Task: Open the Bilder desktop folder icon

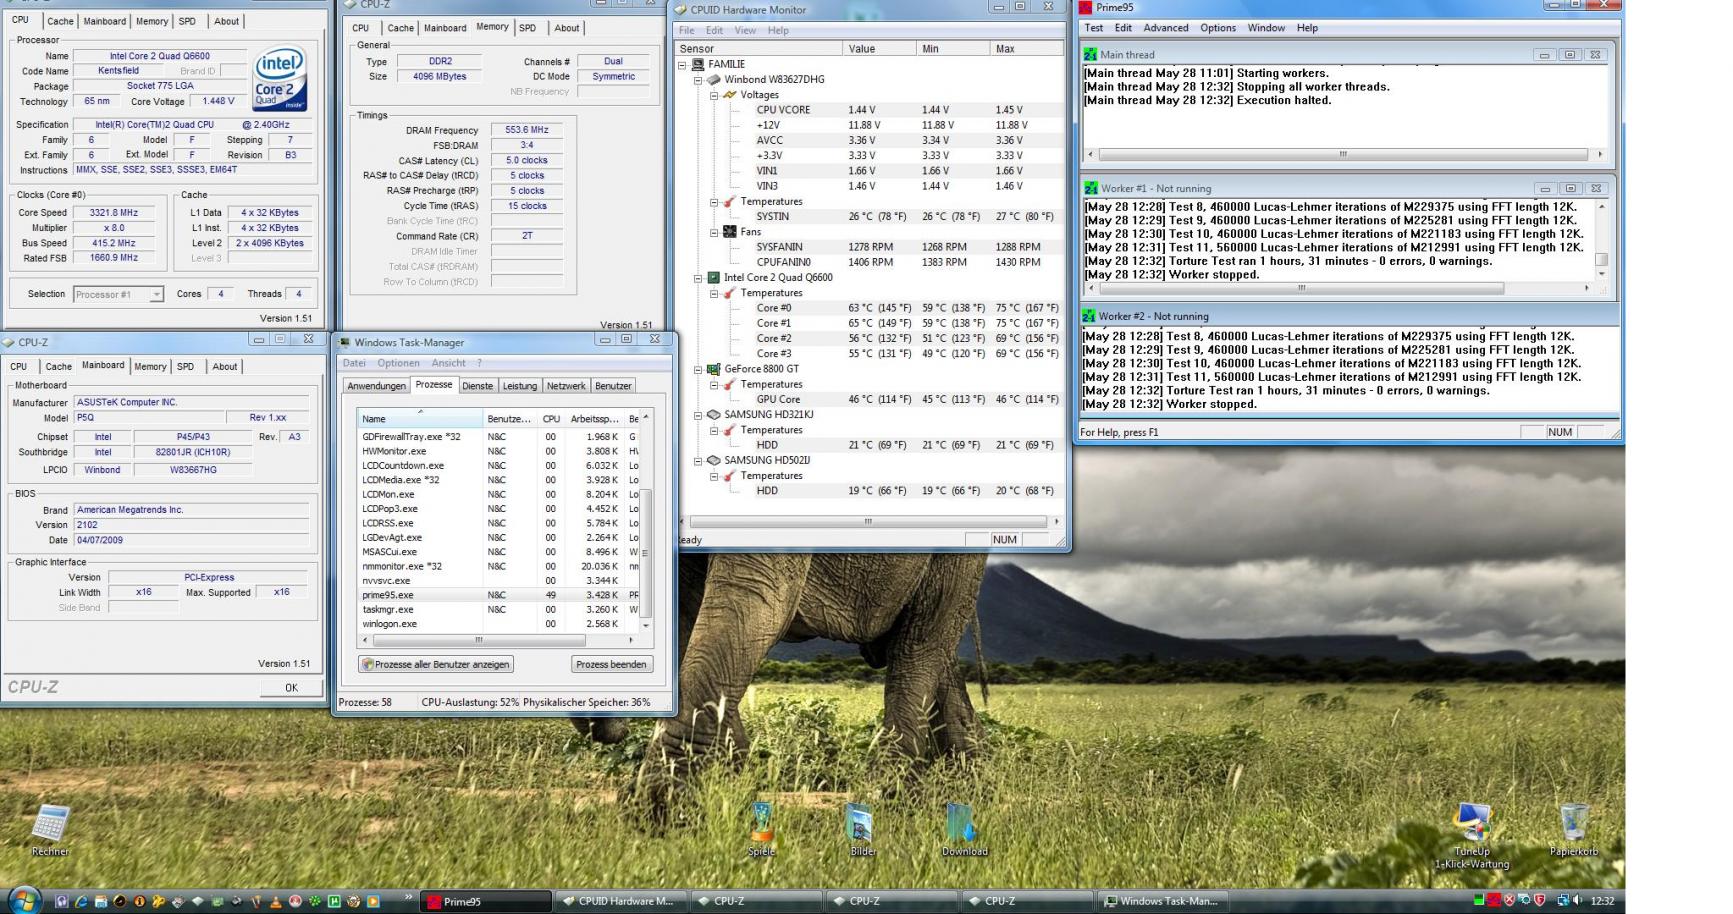Action: 862,828
